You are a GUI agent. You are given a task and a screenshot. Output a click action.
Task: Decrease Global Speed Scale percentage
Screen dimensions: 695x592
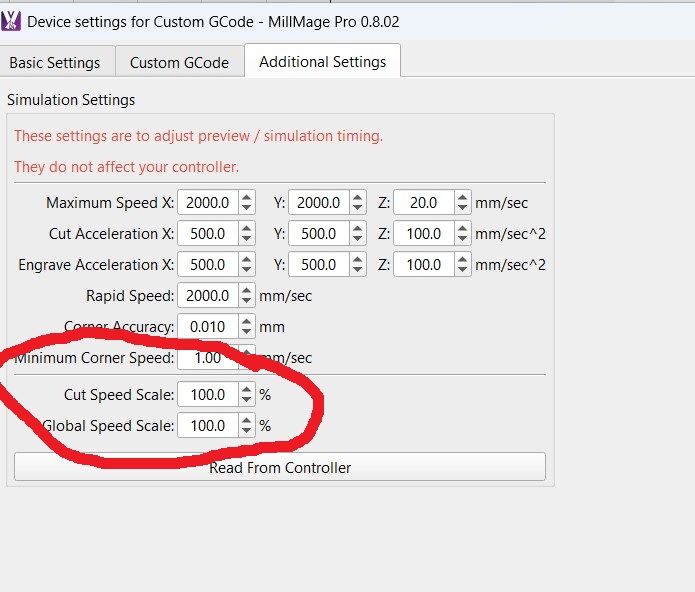[246, 431]
